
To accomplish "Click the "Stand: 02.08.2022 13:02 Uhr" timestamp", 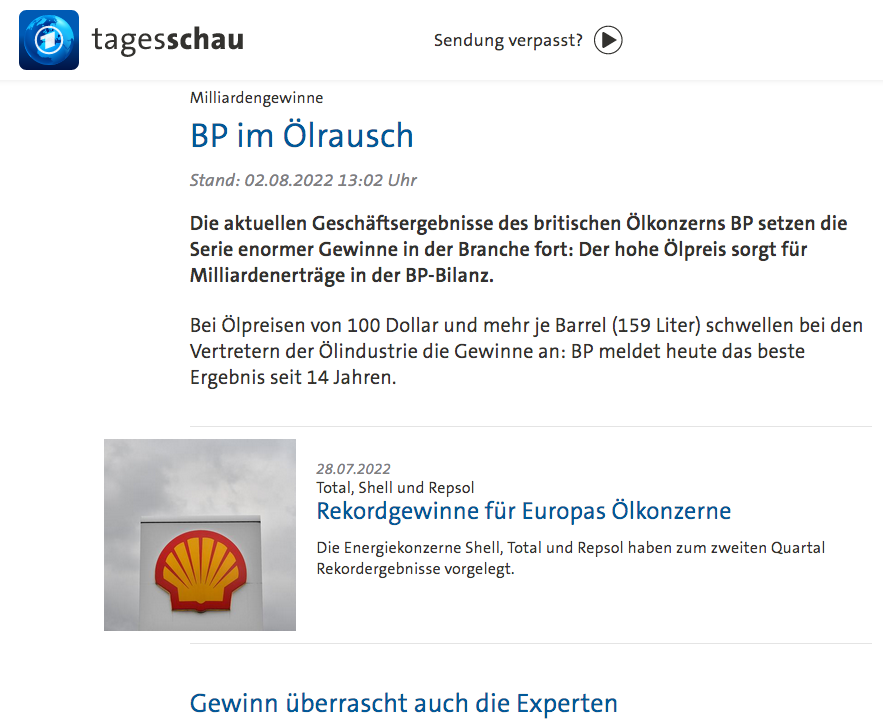I will click(x=303, y=180).
